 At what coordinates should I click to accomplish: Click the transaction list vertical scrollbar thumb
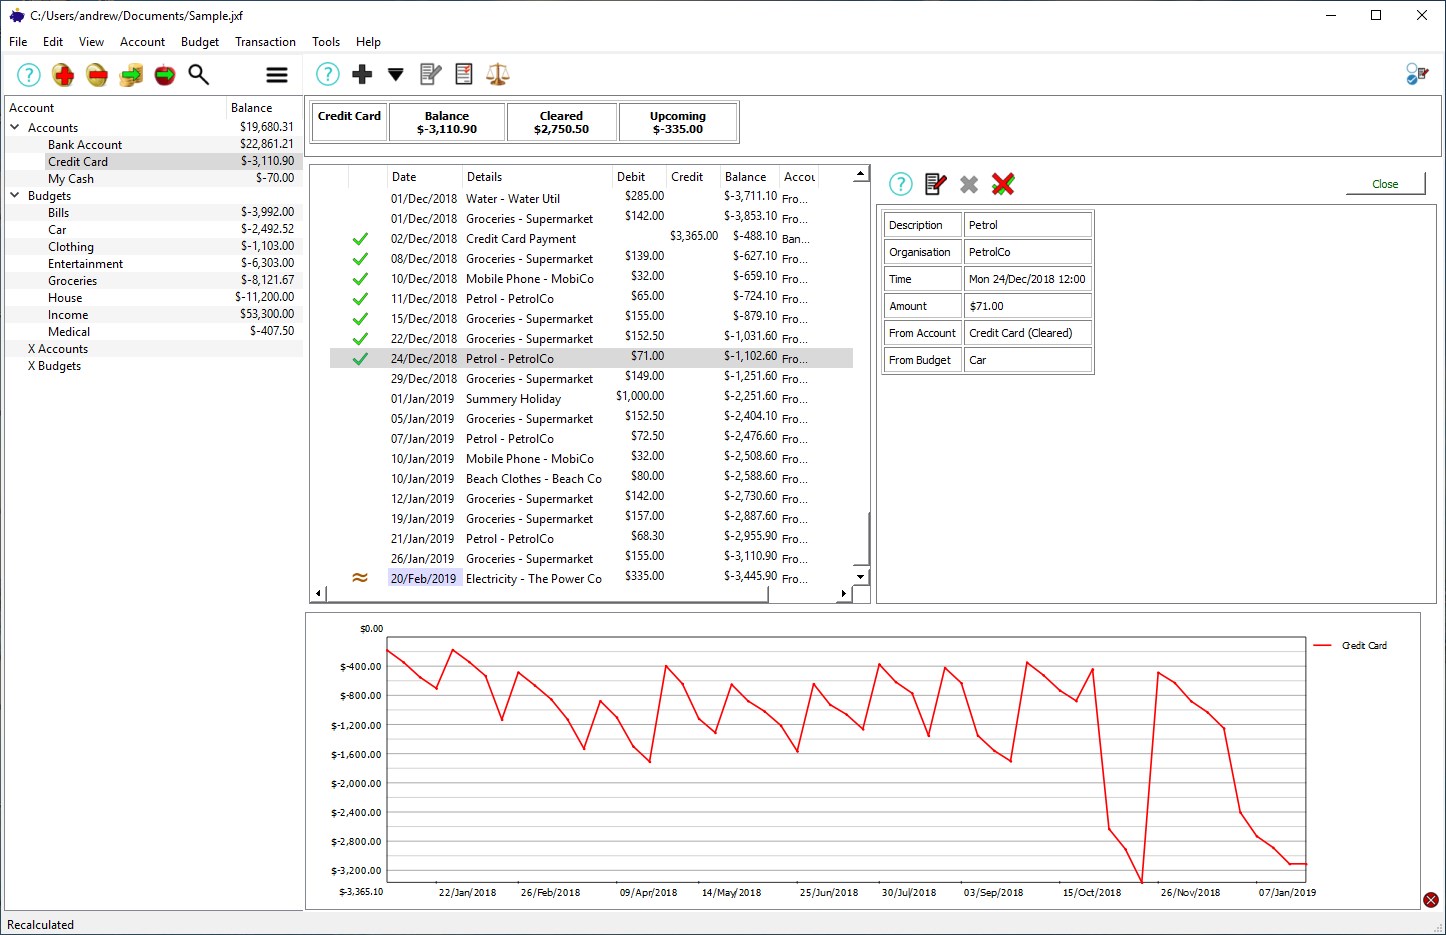(861, 539)
